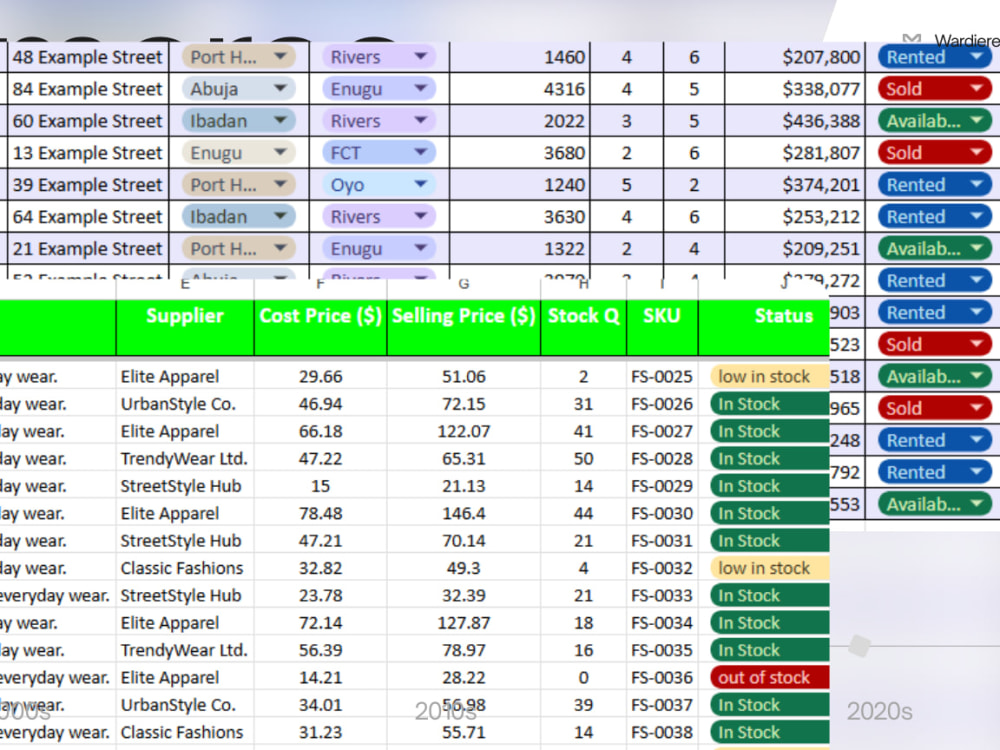Select supplier cell Classic Fashions for FS-0032
The image size is (1000, 750).
[x=185, y=568]
